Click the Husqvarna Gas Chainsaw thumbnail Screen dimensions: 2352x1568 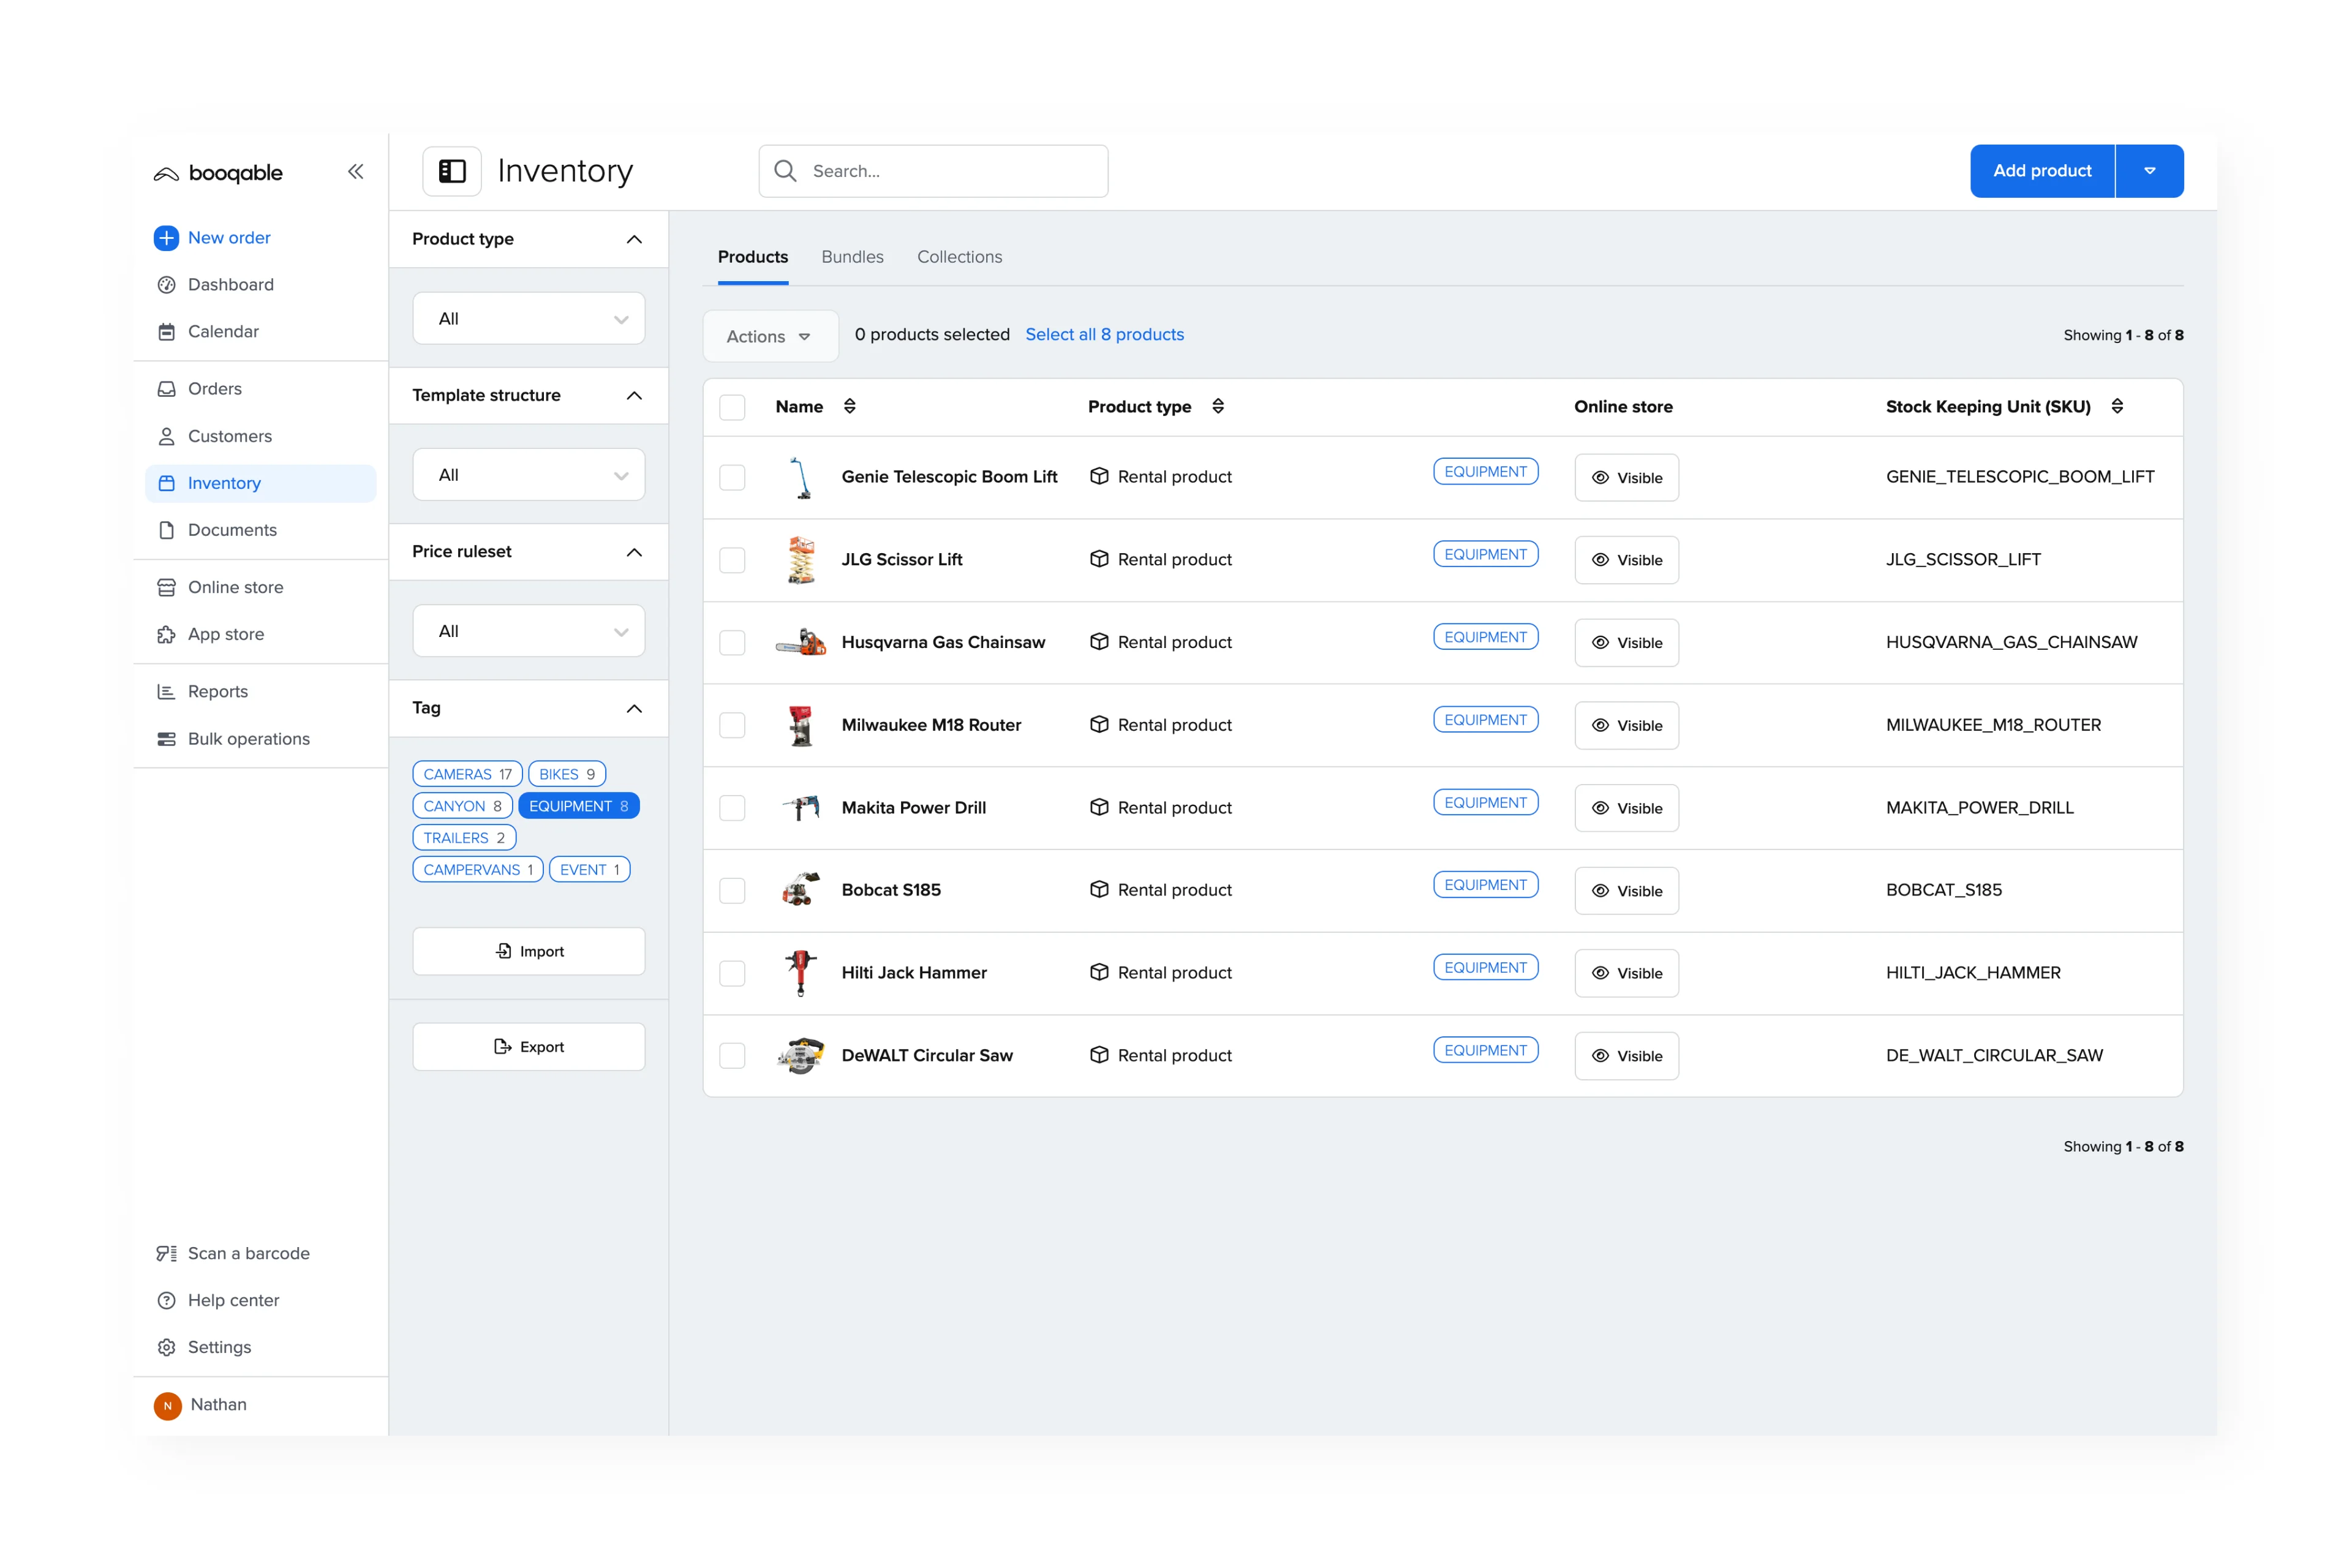coord(800,642)
